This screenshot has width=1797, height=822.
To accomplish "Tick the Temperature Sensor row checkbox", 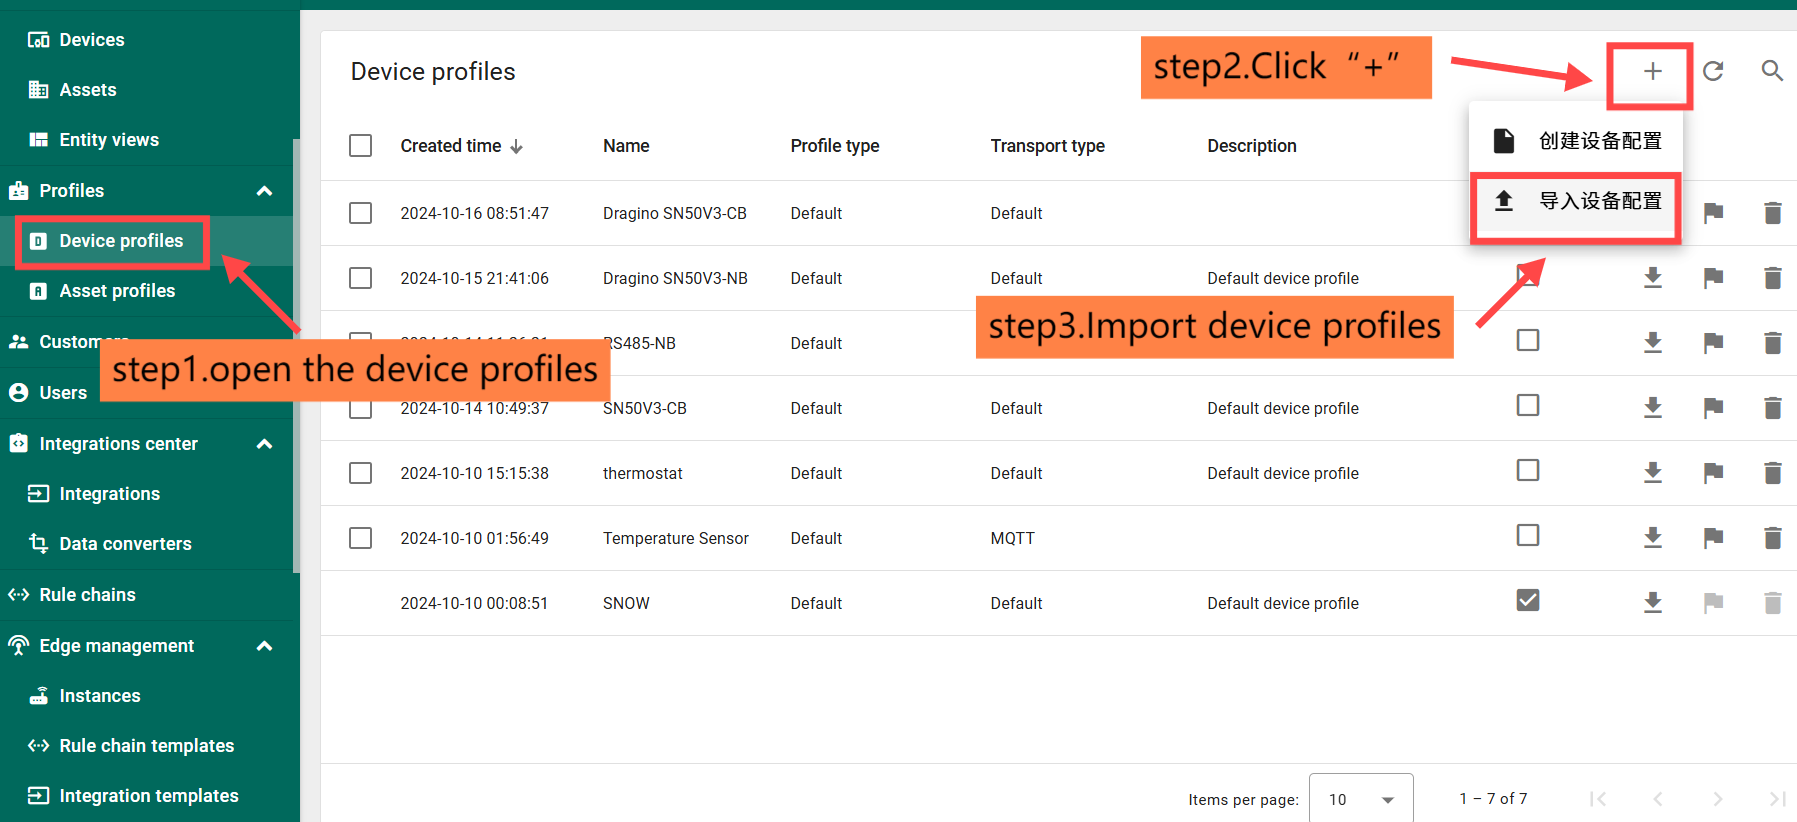I will [x=361, y=538].
